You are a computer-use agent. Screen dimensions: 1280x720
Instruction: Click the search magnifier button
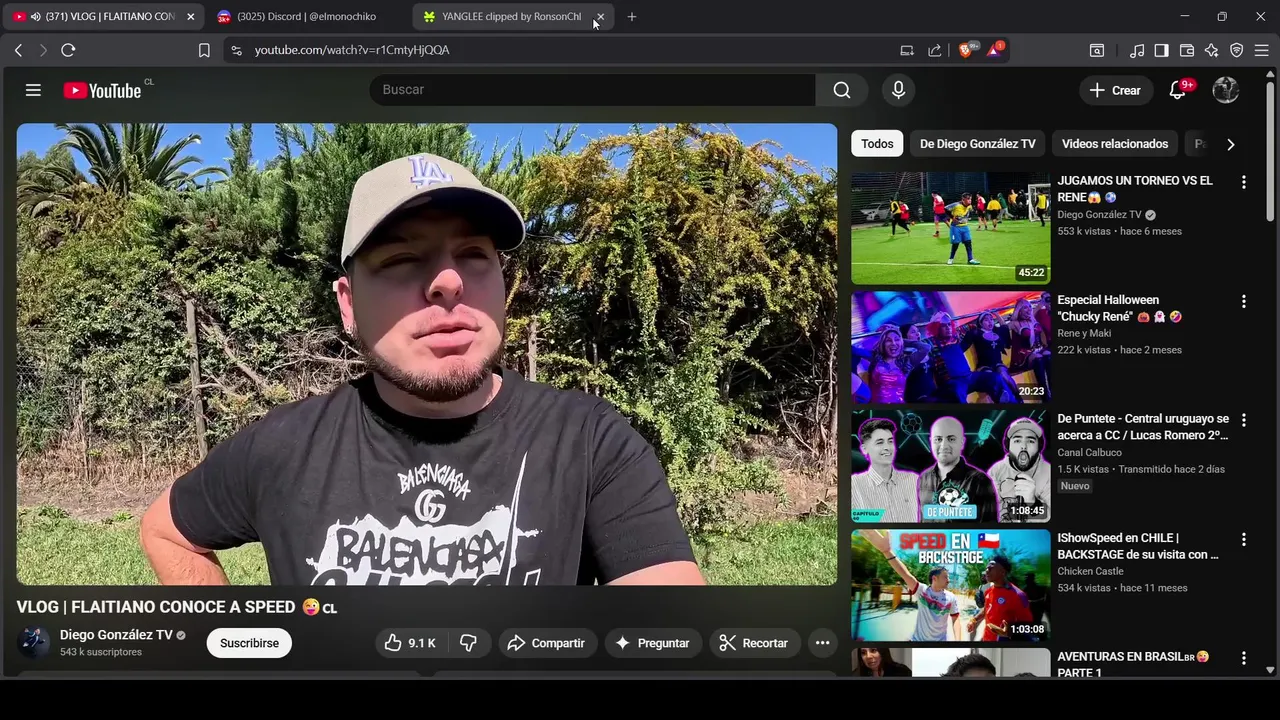(x=842, y=90)
